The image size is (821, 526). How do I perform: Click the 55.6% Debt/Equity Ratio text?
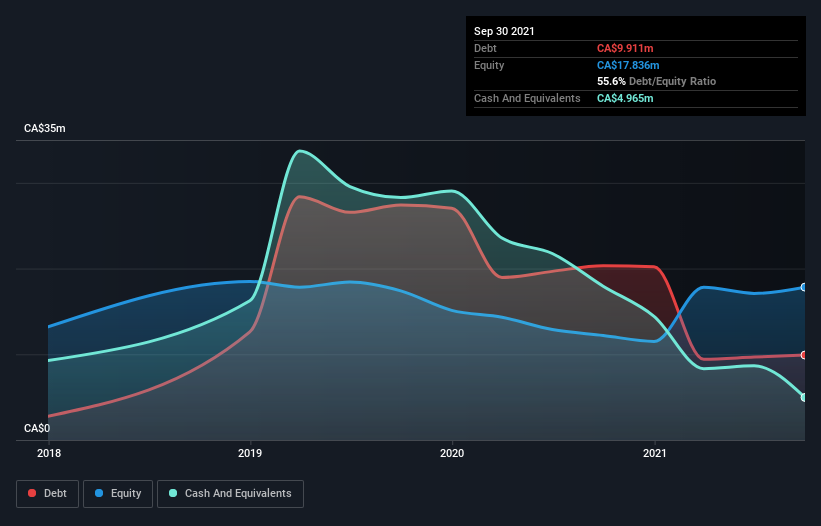coord(657,81)
